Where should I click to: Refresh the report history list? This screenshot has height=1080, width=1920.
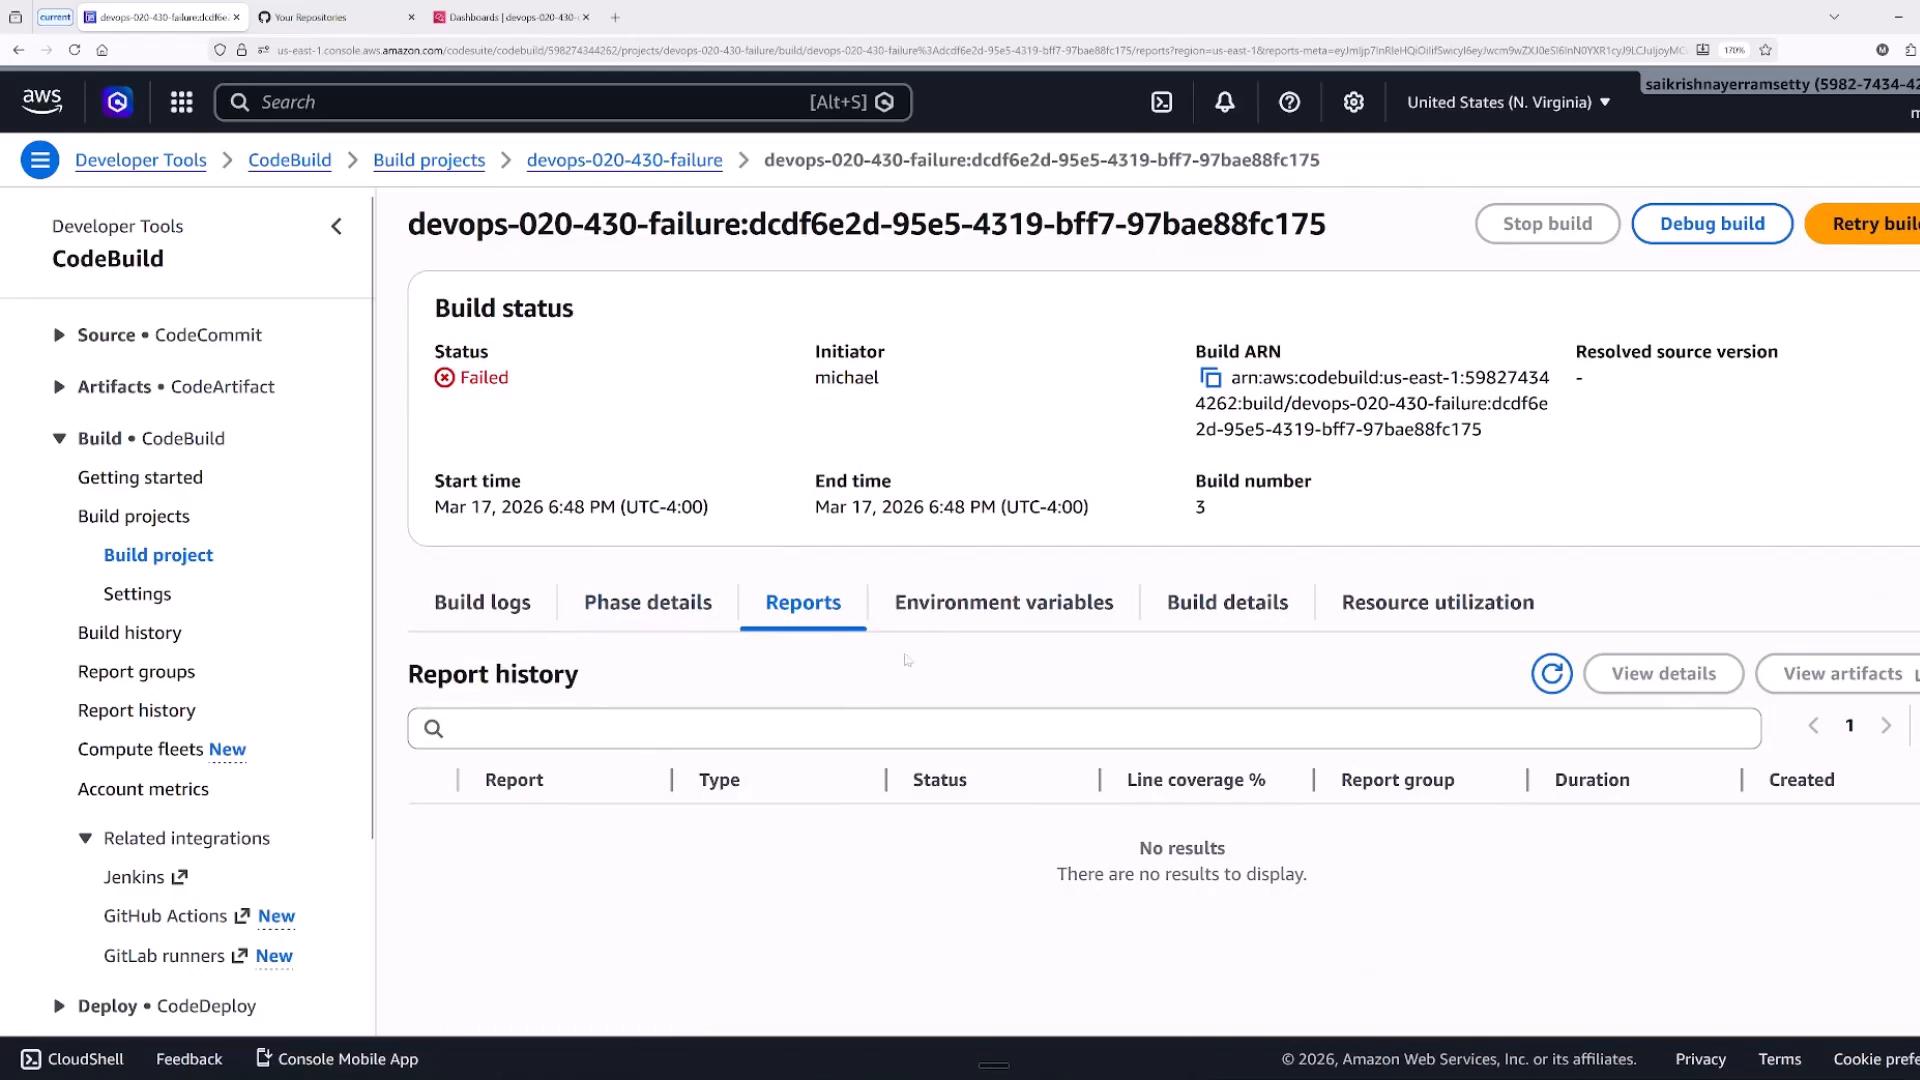coord(1551,674)
